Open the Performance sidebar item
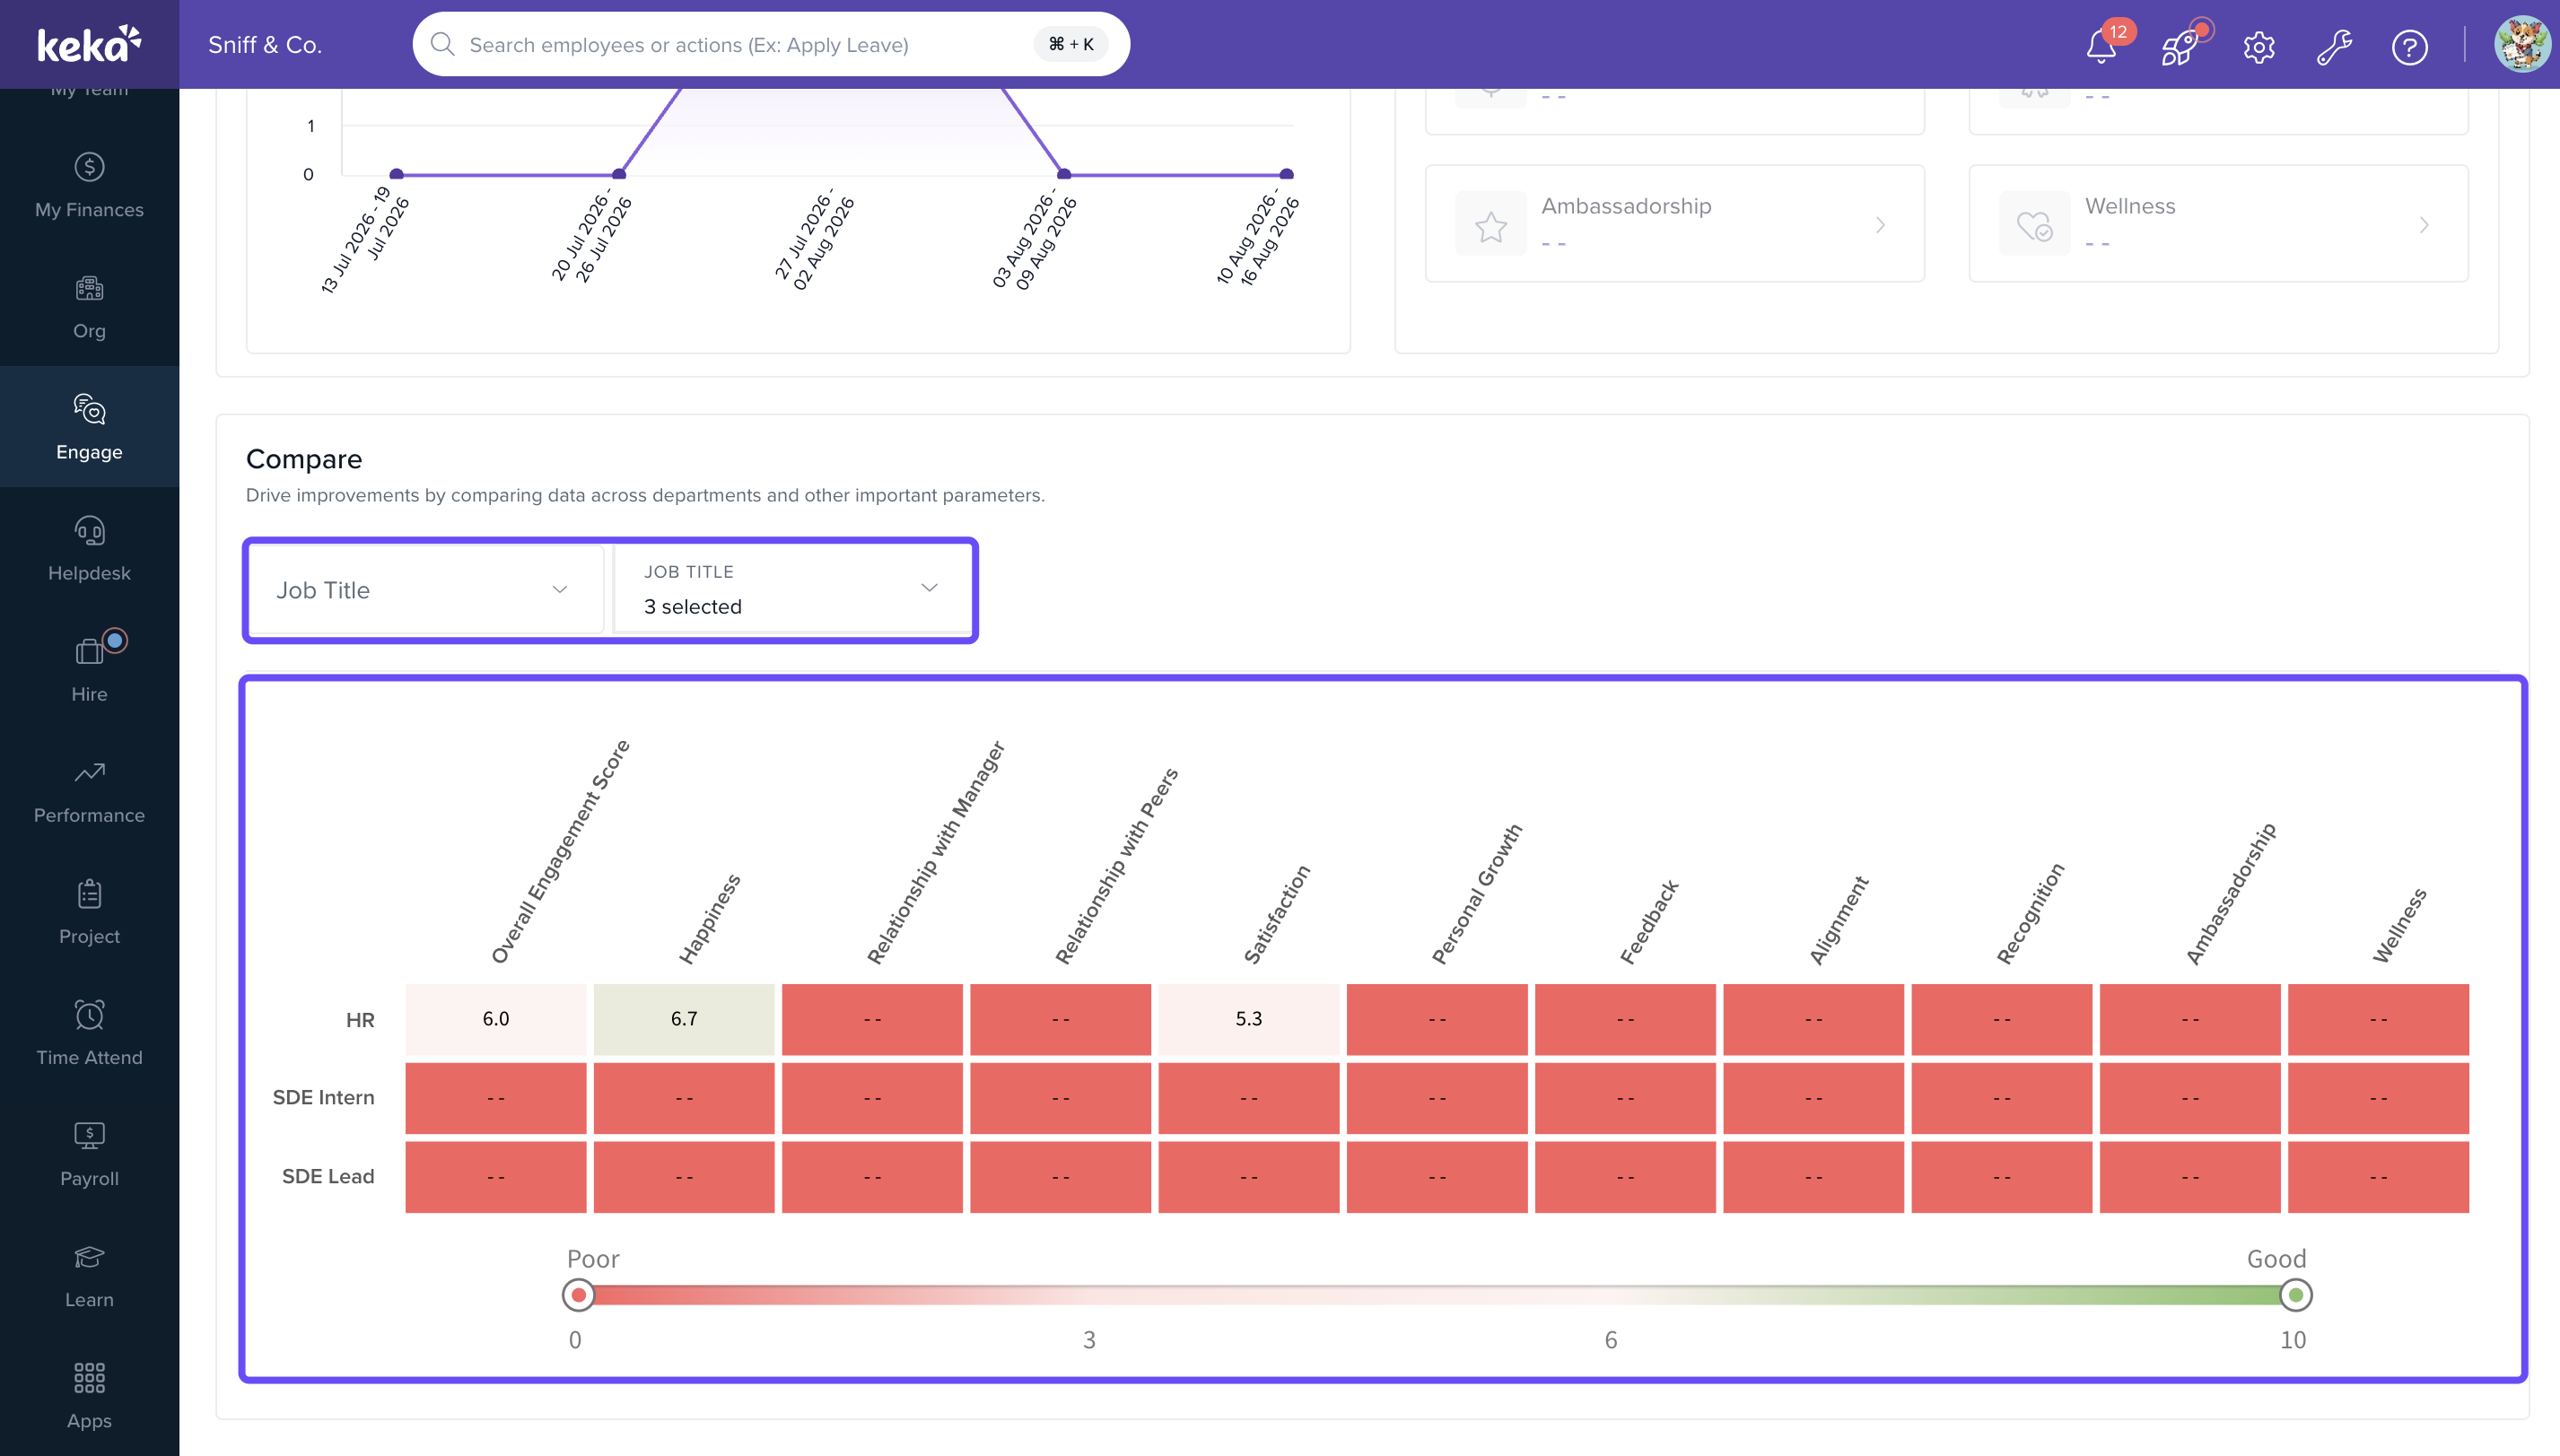 (x=89, y=791)
